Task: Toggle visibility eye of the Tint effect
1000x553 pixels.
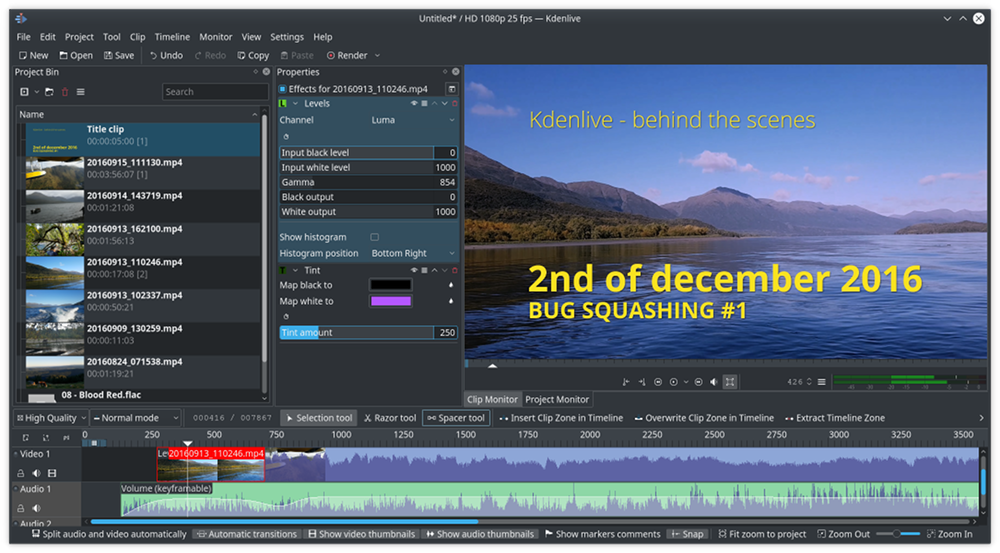Action: pyautogui.click(x=414, y=270)
